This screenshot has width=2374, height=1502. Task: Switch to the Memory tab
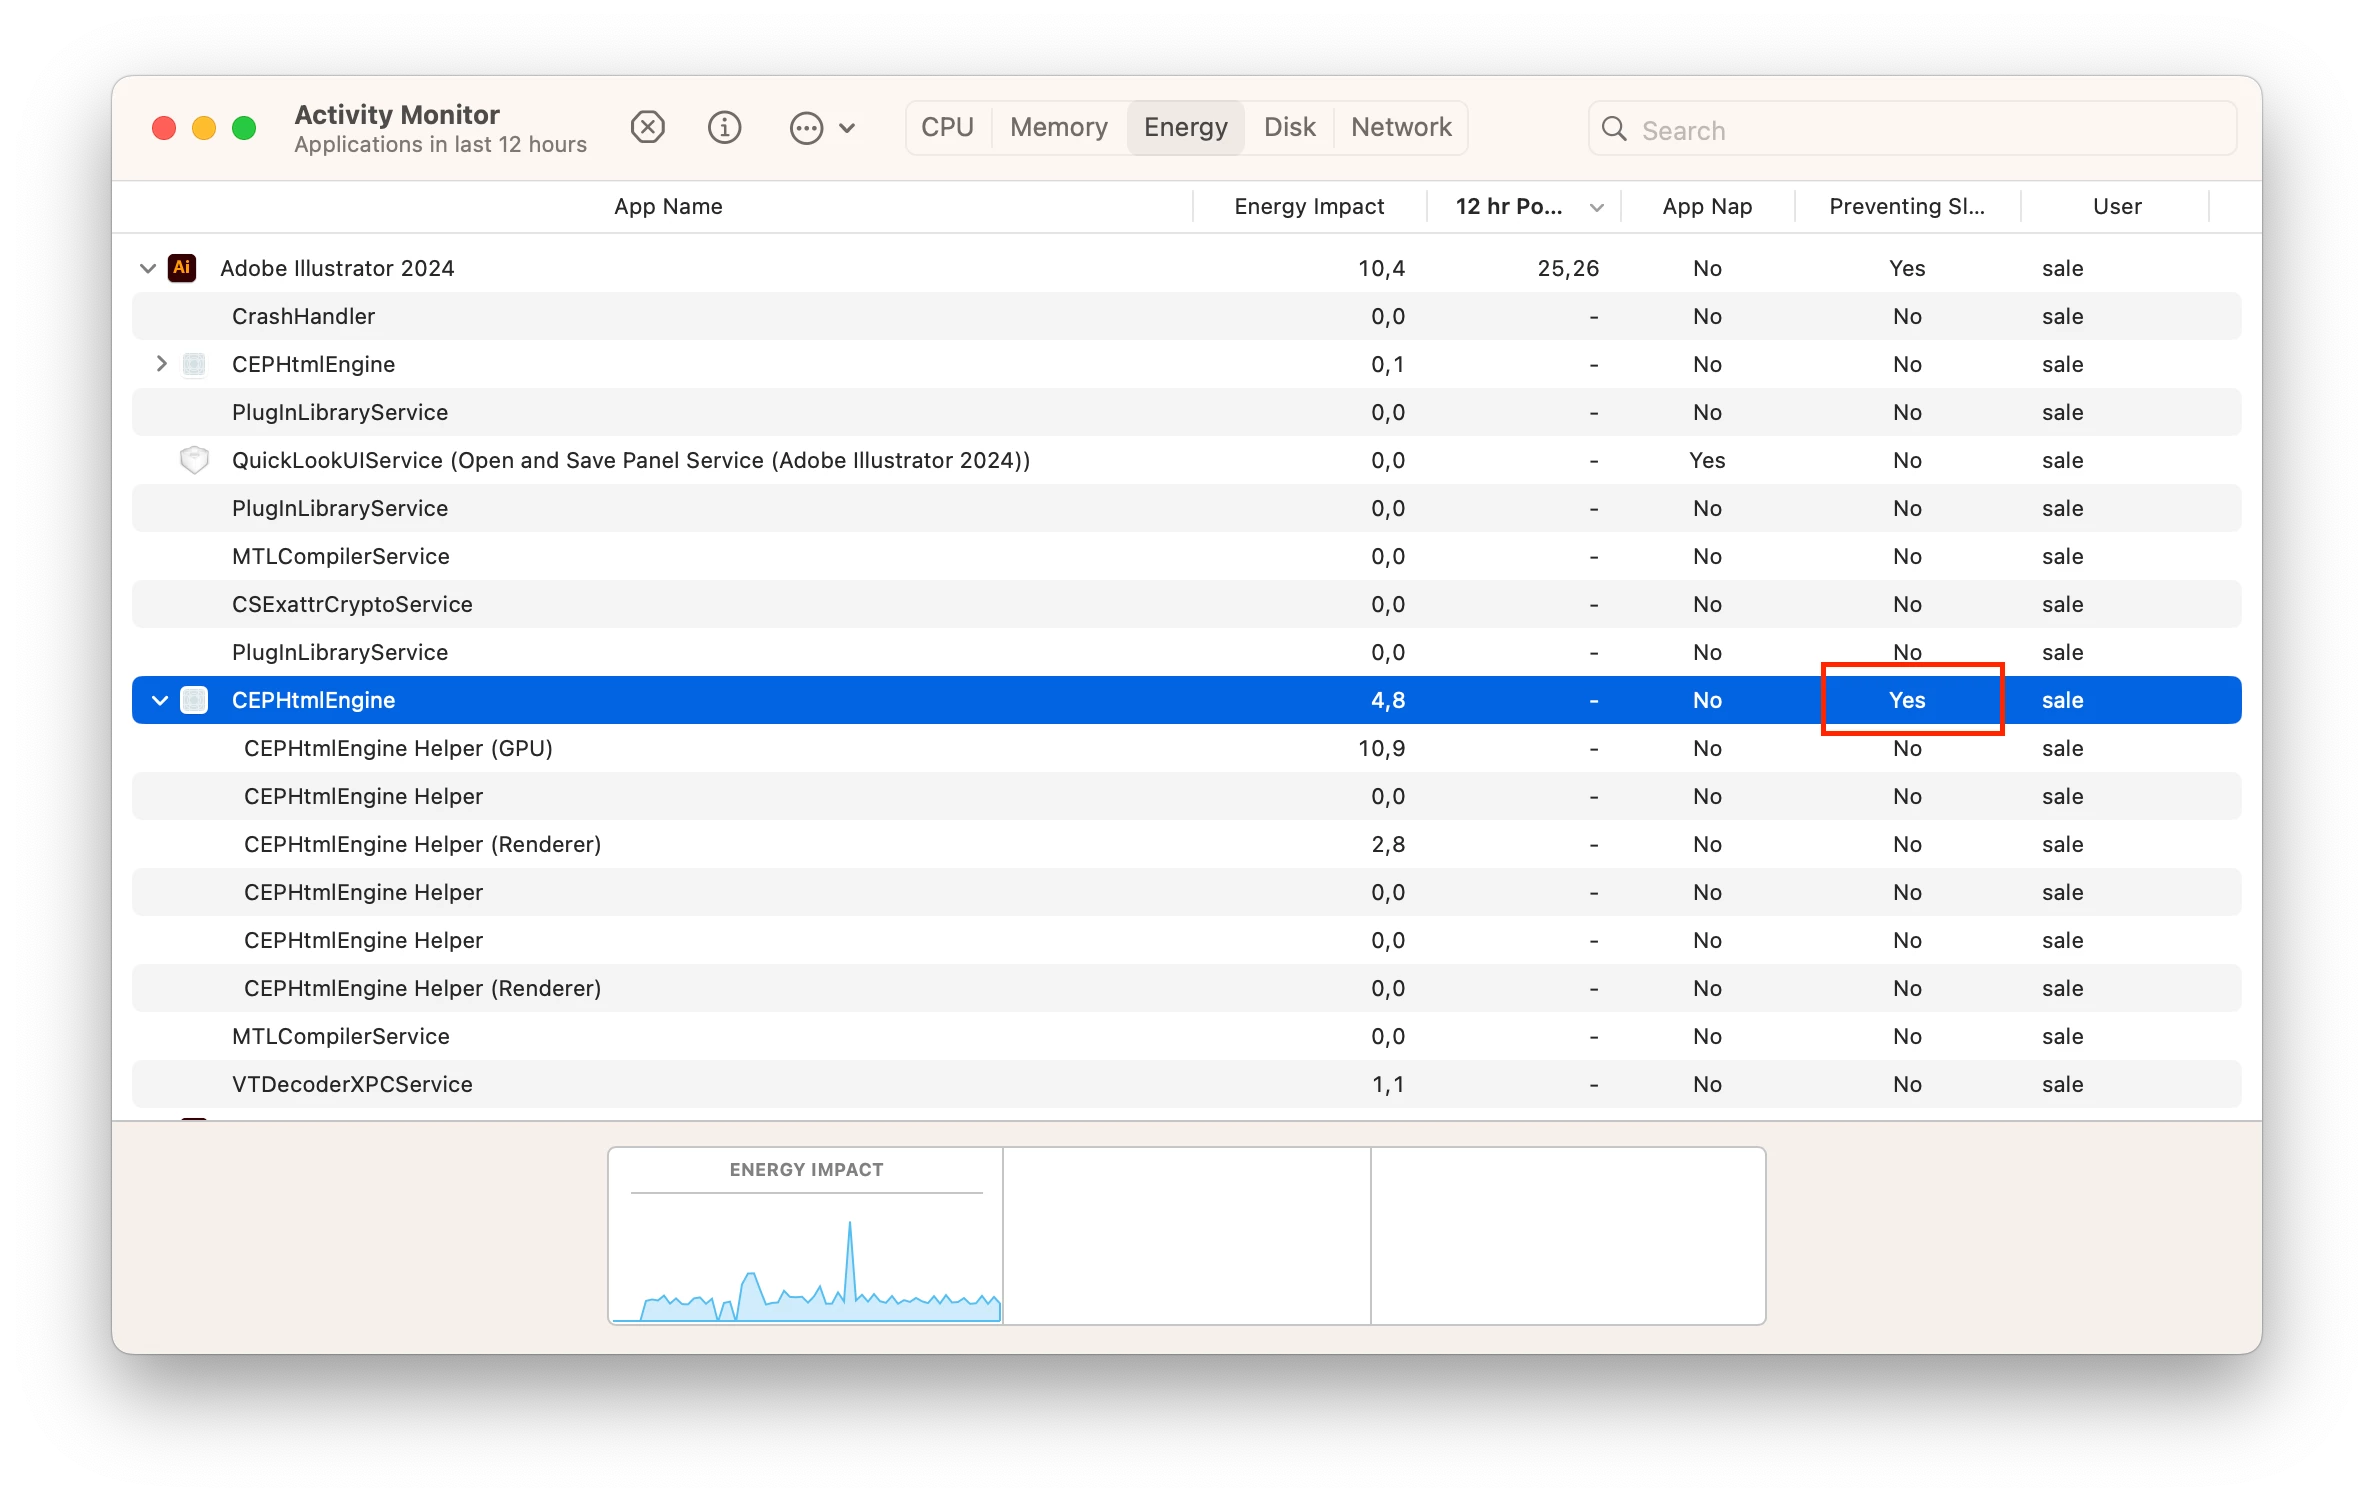(1058, 127)
